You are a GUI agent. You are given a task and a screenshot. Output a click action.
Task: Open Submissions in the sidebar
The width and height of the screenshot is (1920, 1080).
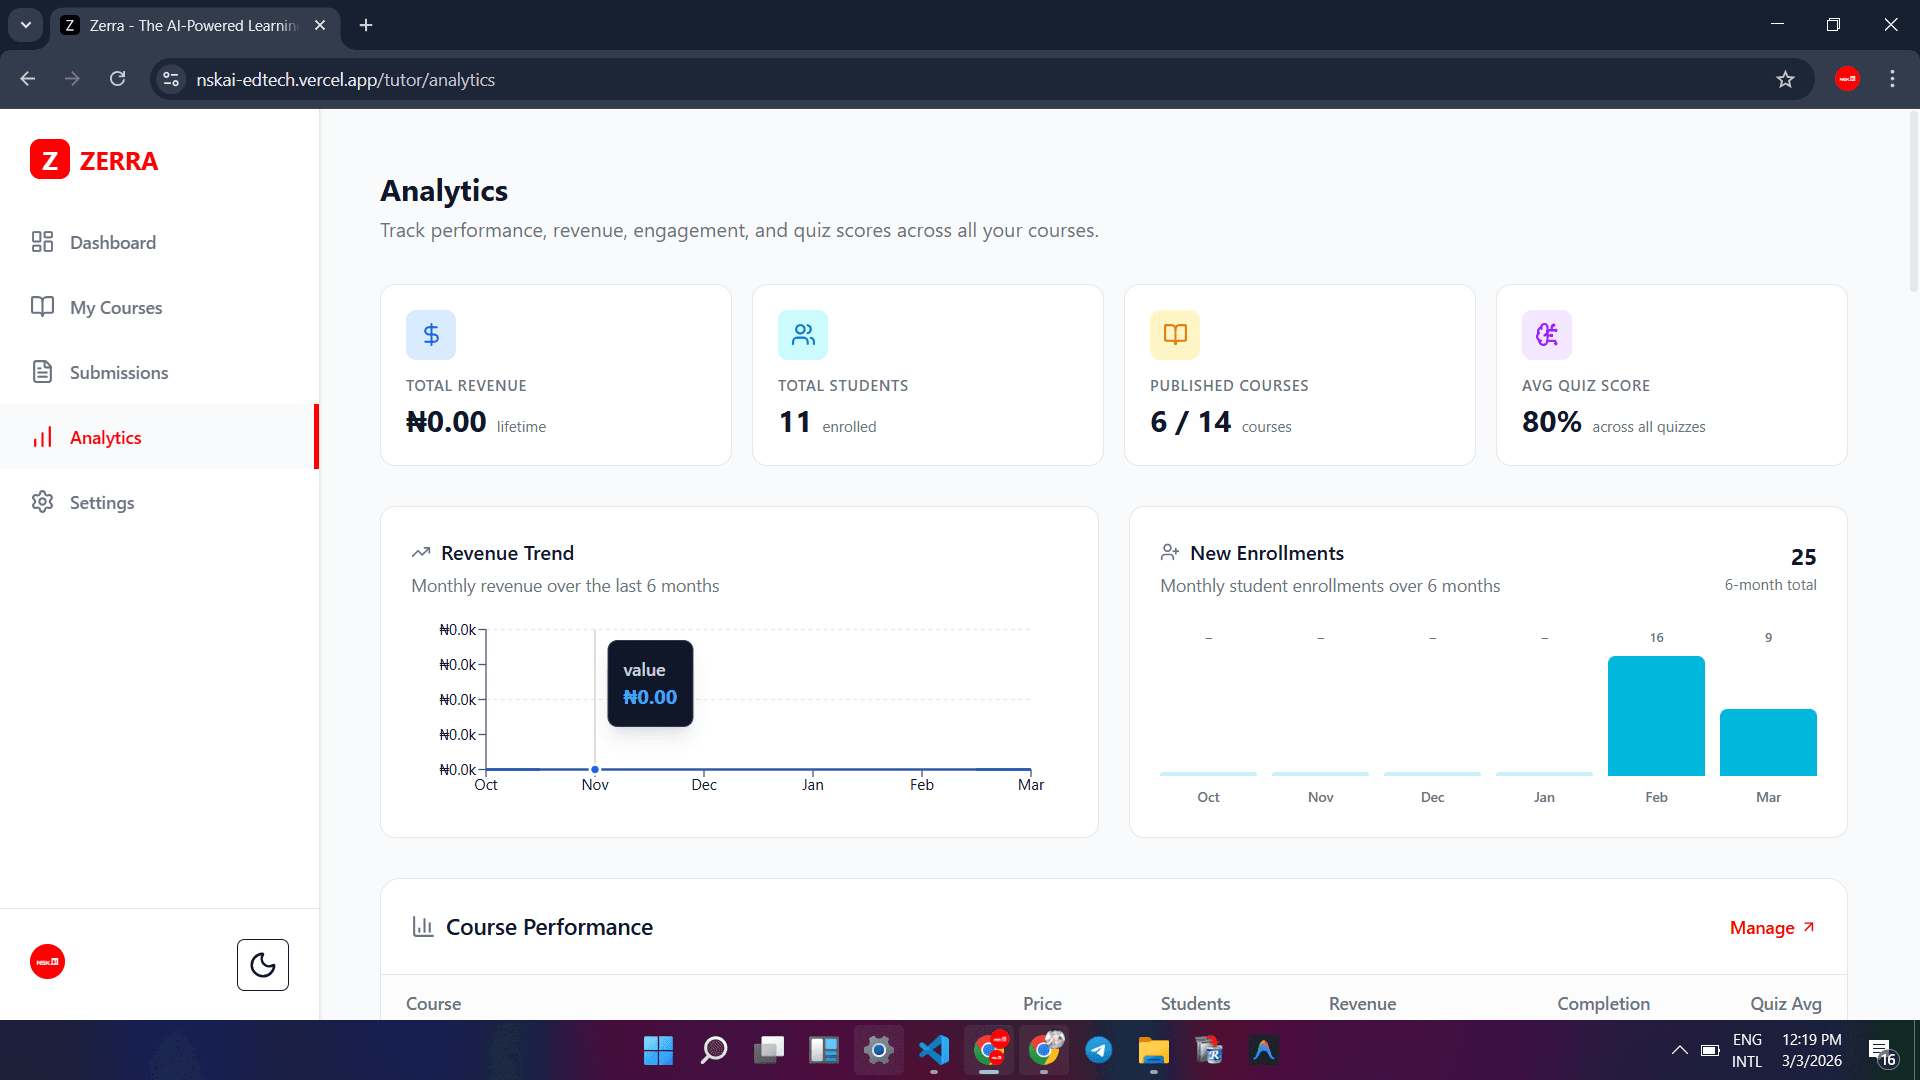118,372
